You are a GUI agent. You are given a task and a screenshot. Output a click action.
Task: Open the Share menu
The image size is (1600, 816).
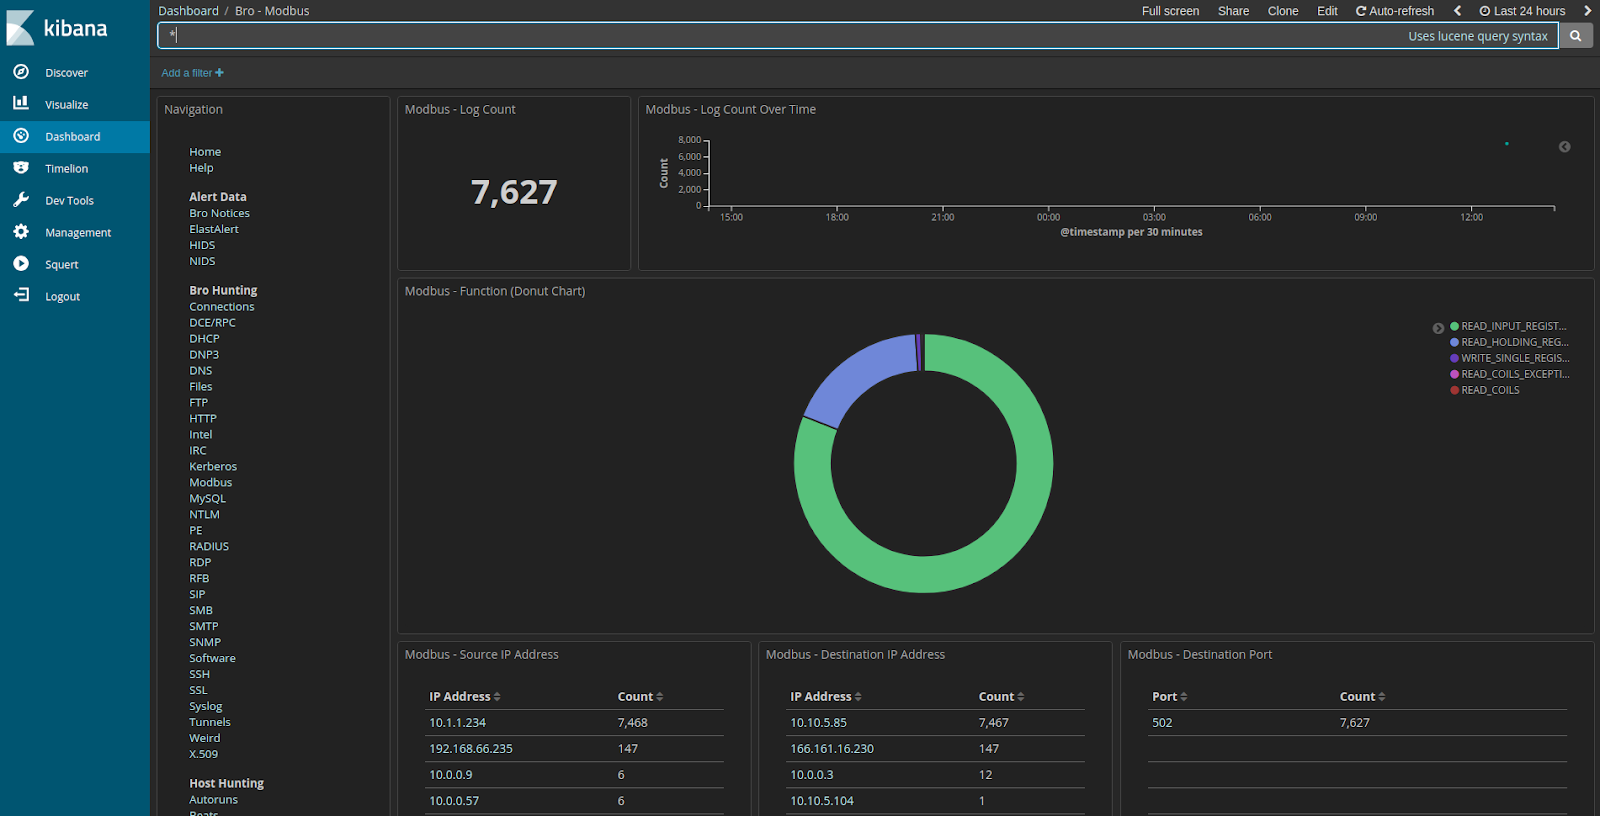[x=1233, y=11]
